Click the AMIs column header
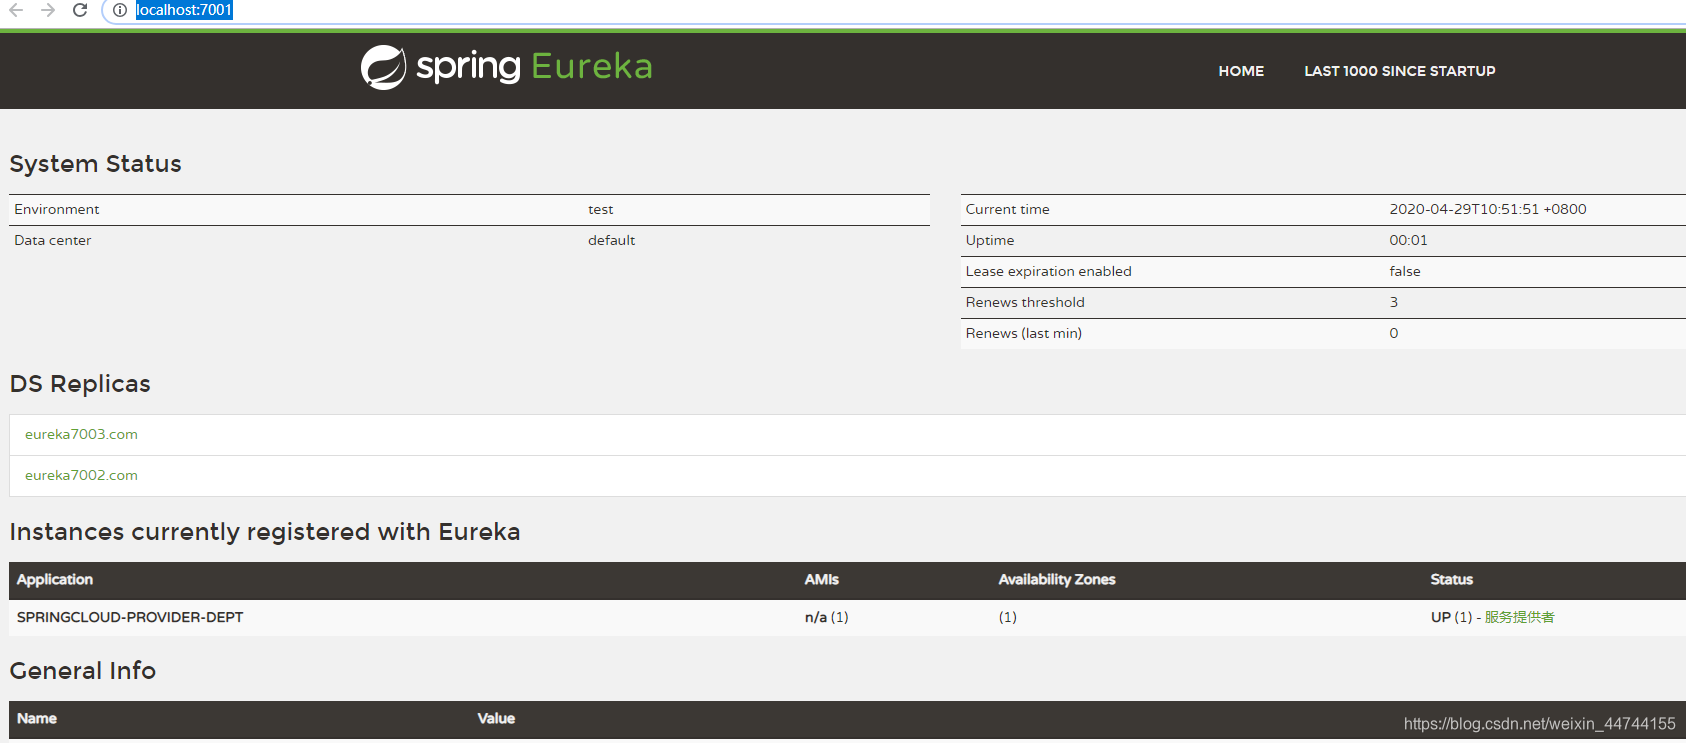The width and height of the screenshot is (1686, 743). 821,579
